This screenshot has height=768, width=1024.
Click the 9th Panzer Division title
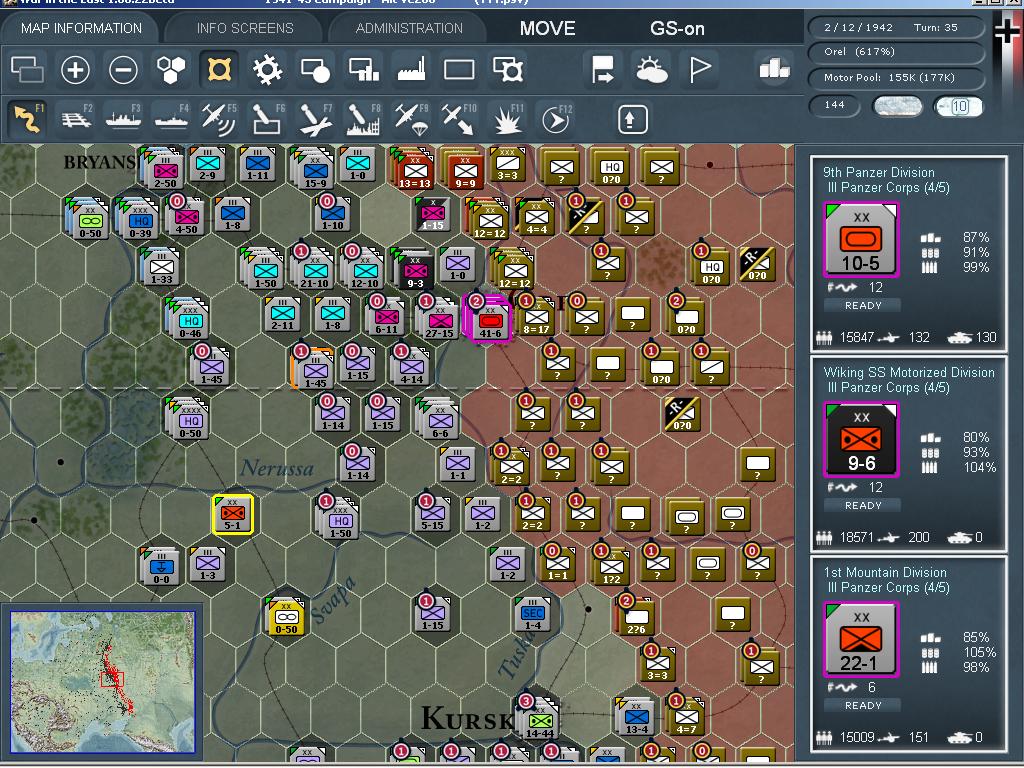click(x=878, y=172)
